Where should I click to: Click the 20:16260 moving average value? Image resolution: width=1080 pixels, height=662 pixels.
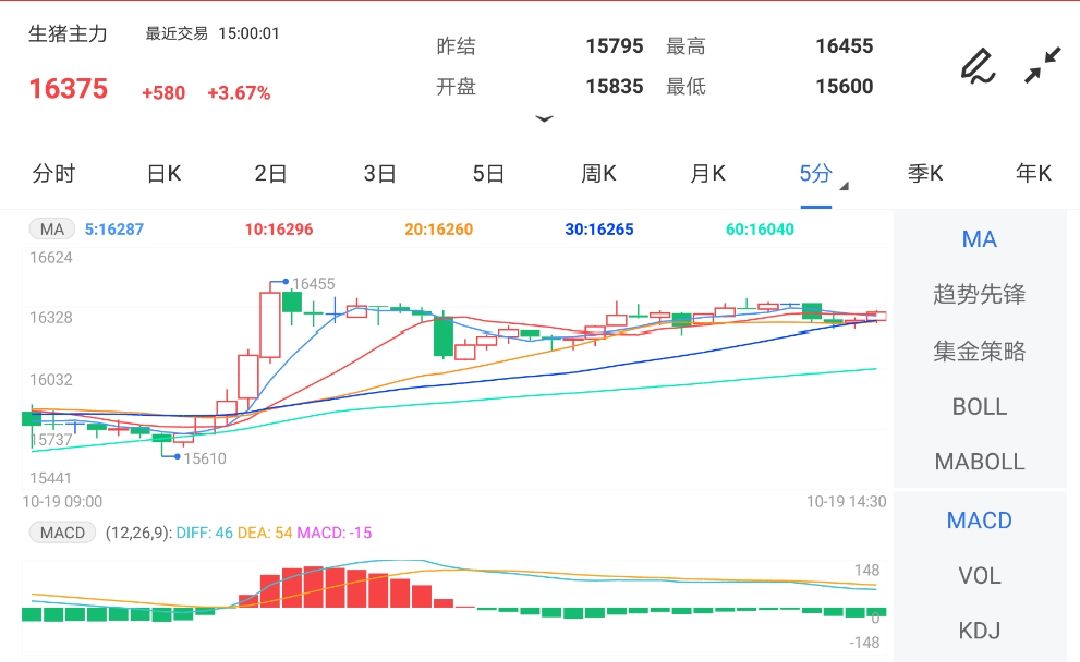(x=439, y=229)
